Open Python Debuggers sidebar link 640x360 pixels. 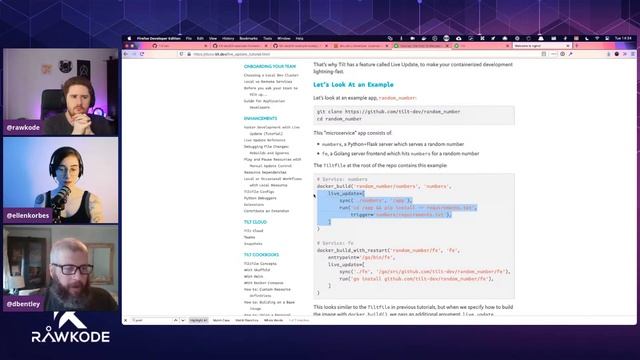pyautogui.click(x=260, y=198)
